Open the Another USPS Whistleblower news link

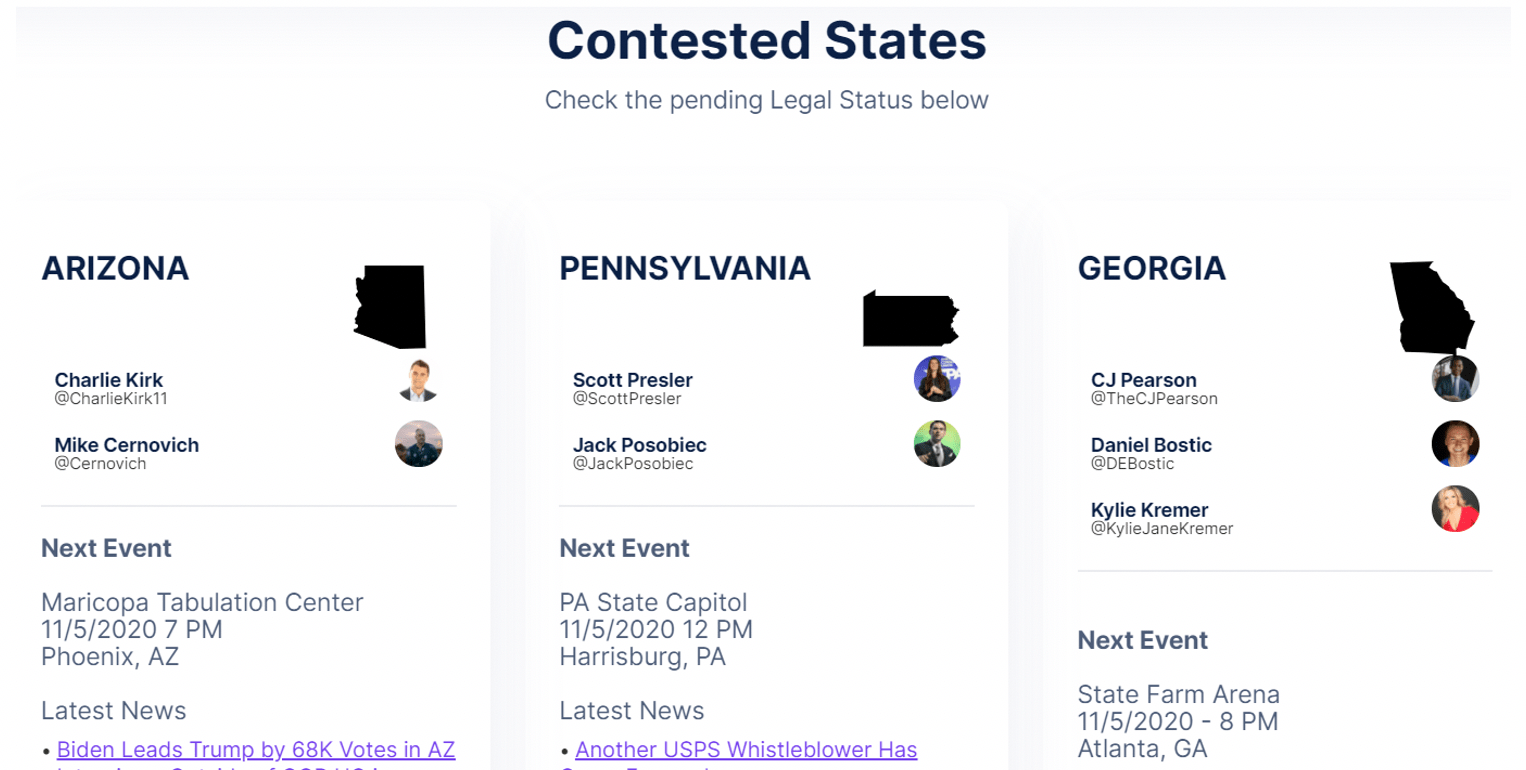(746, 749)
